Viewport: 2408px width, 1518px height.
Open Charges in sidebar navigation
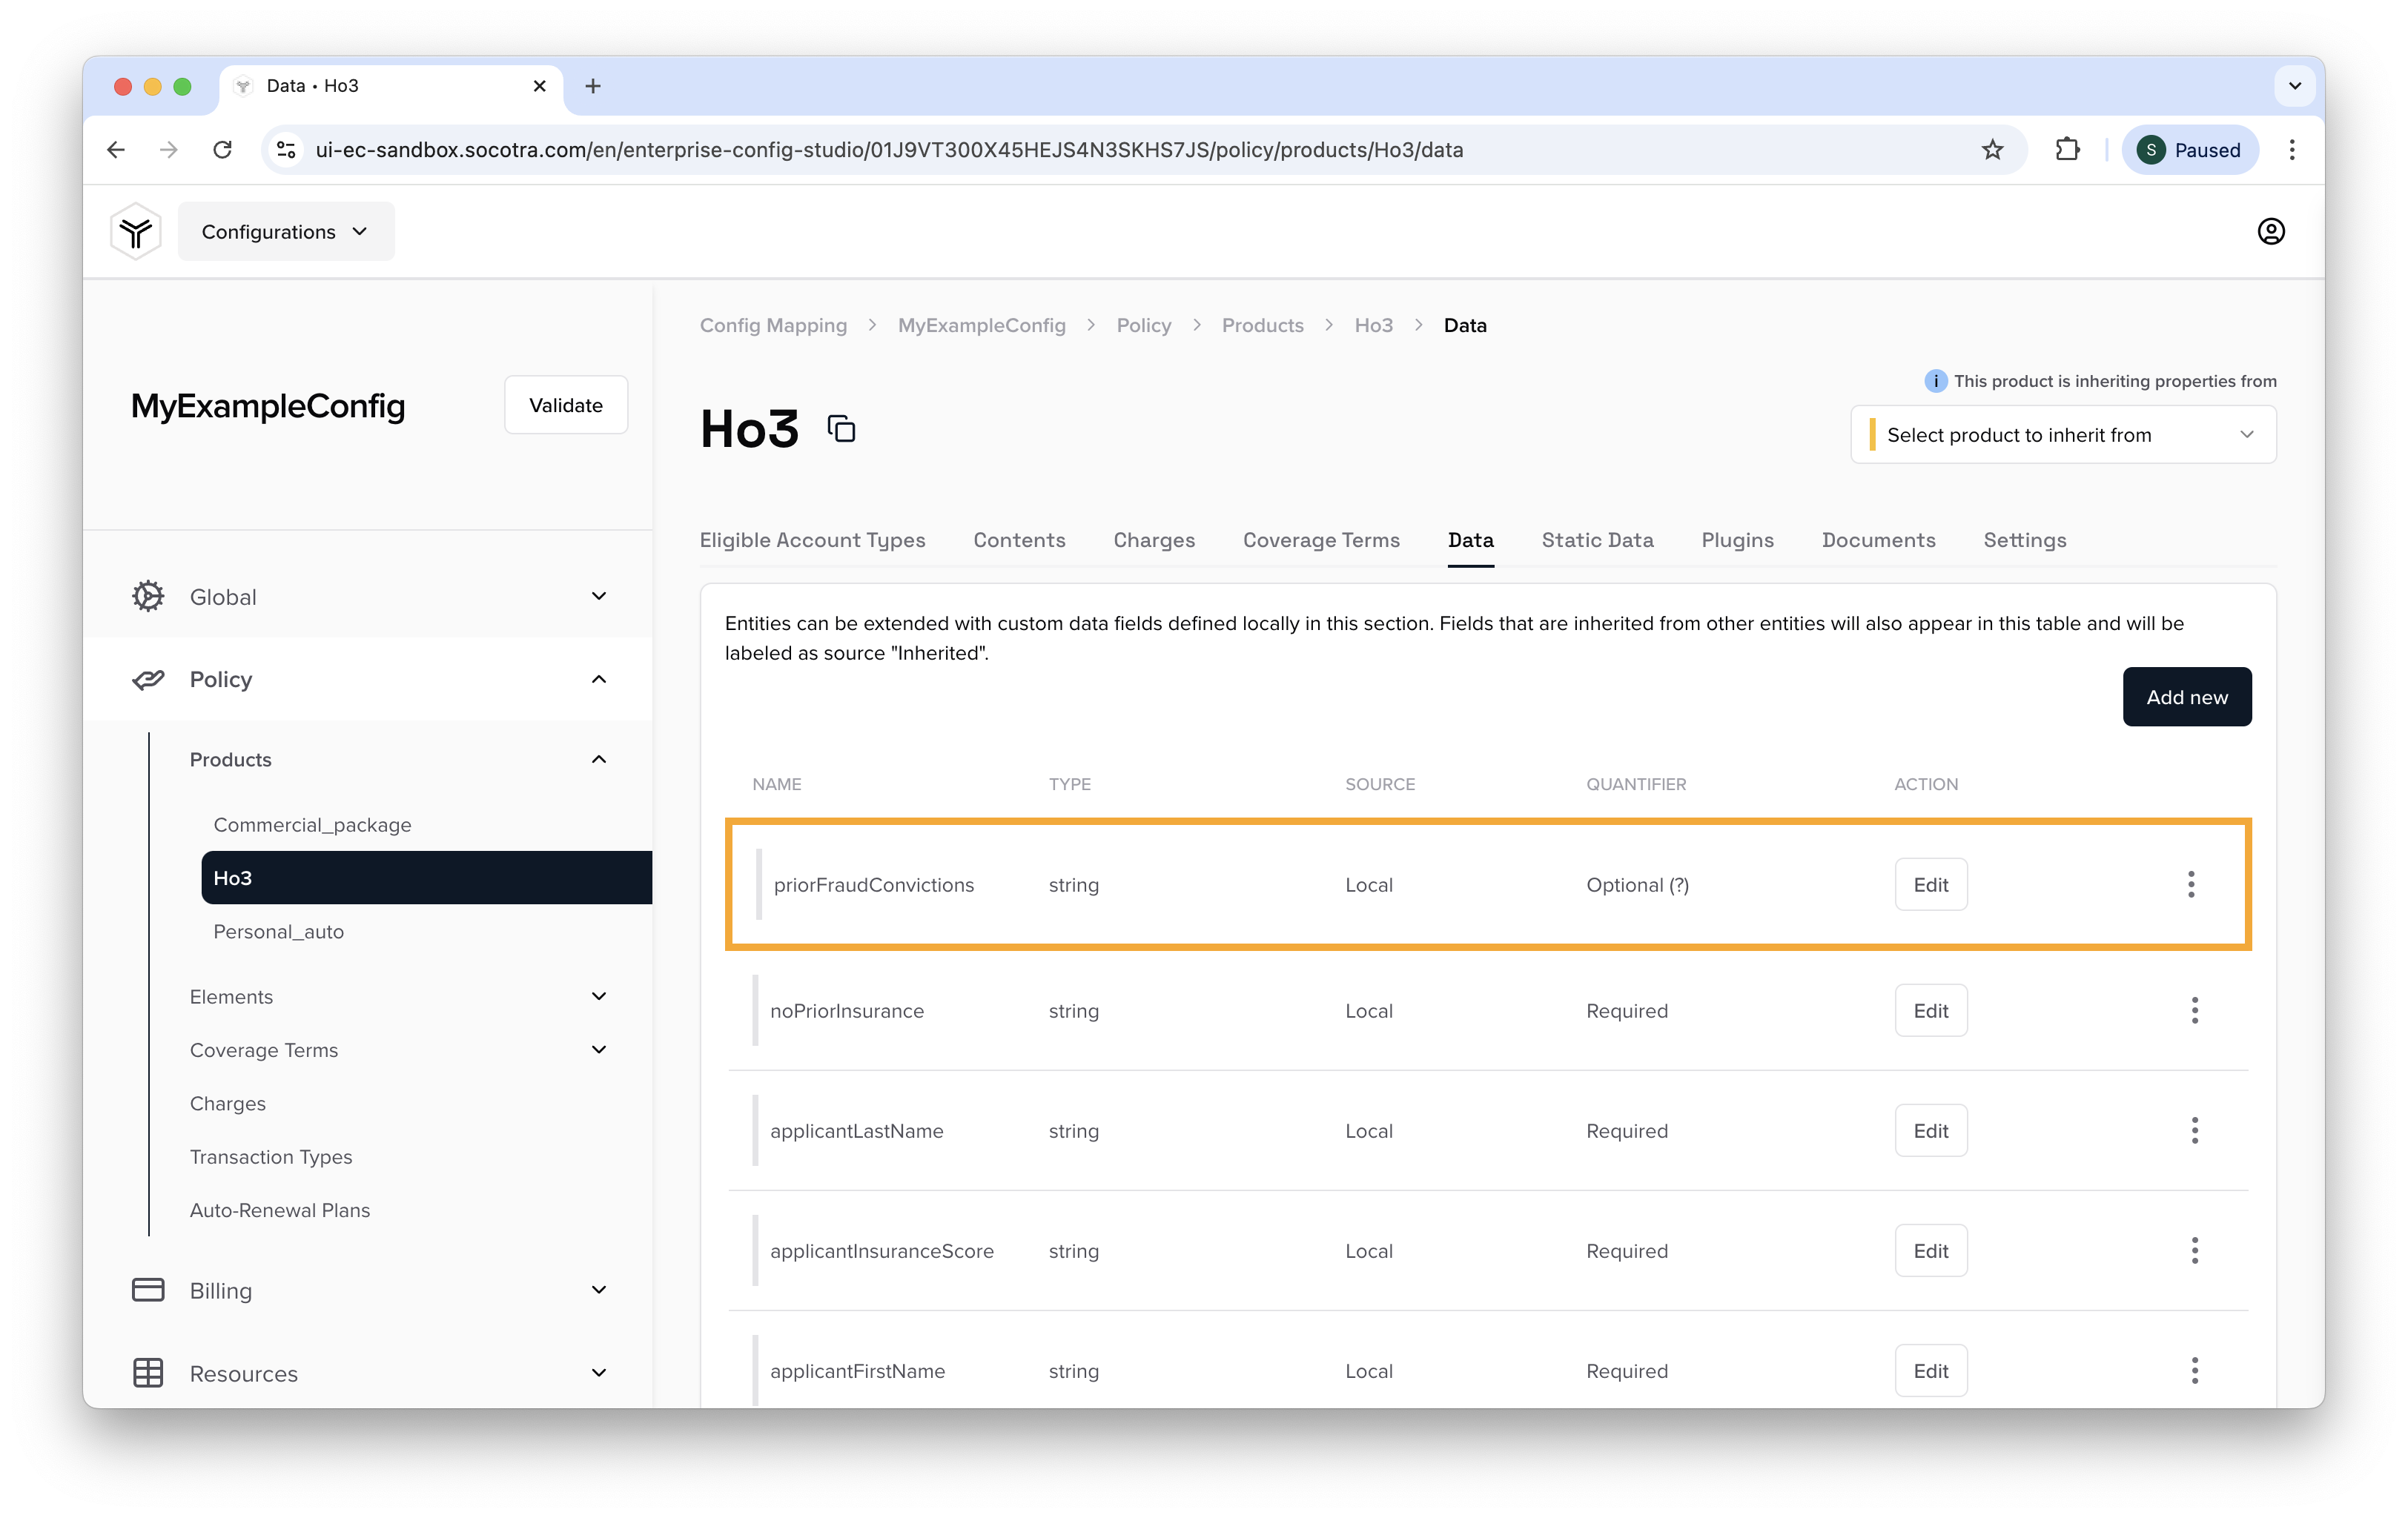[227, 1103]
